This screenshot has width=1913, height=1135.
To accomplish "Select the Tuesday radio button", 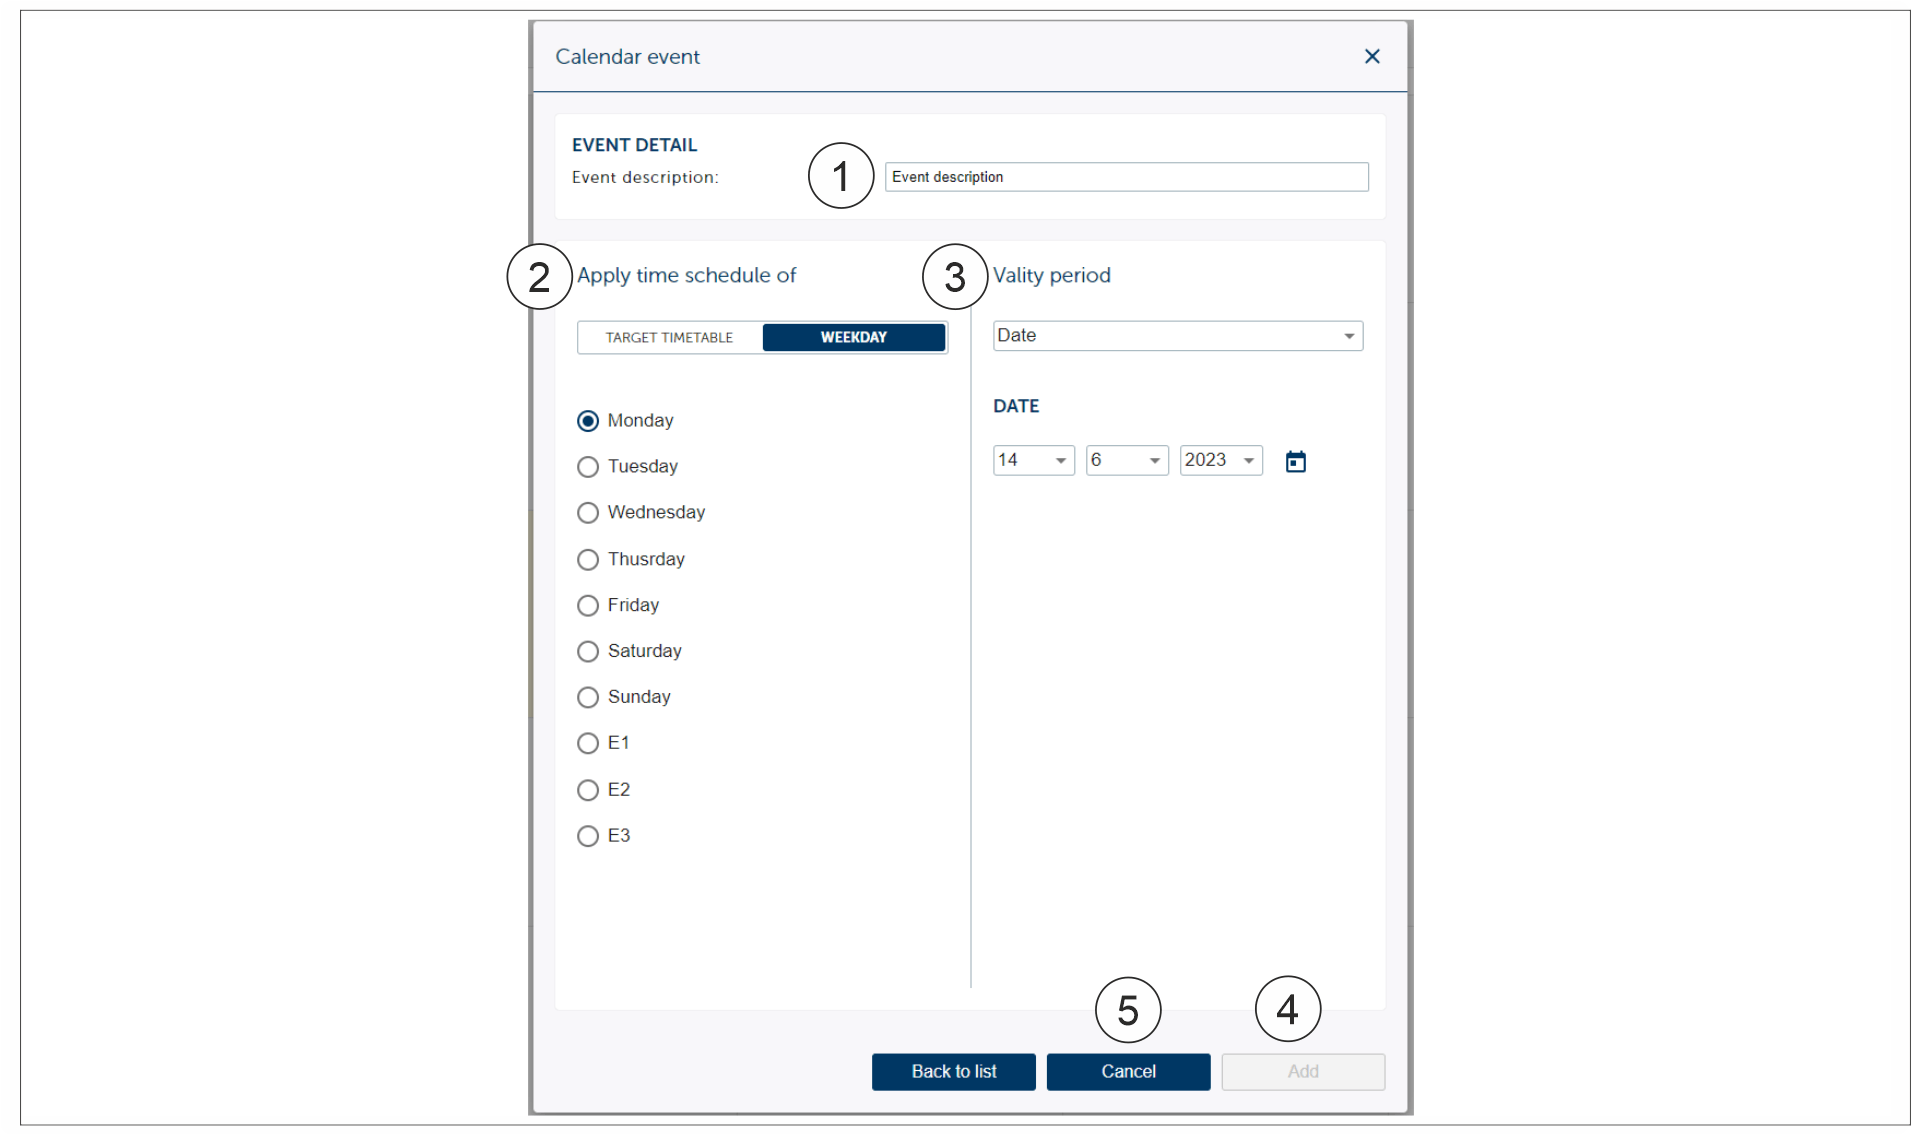I will click(x=588, y=467).
